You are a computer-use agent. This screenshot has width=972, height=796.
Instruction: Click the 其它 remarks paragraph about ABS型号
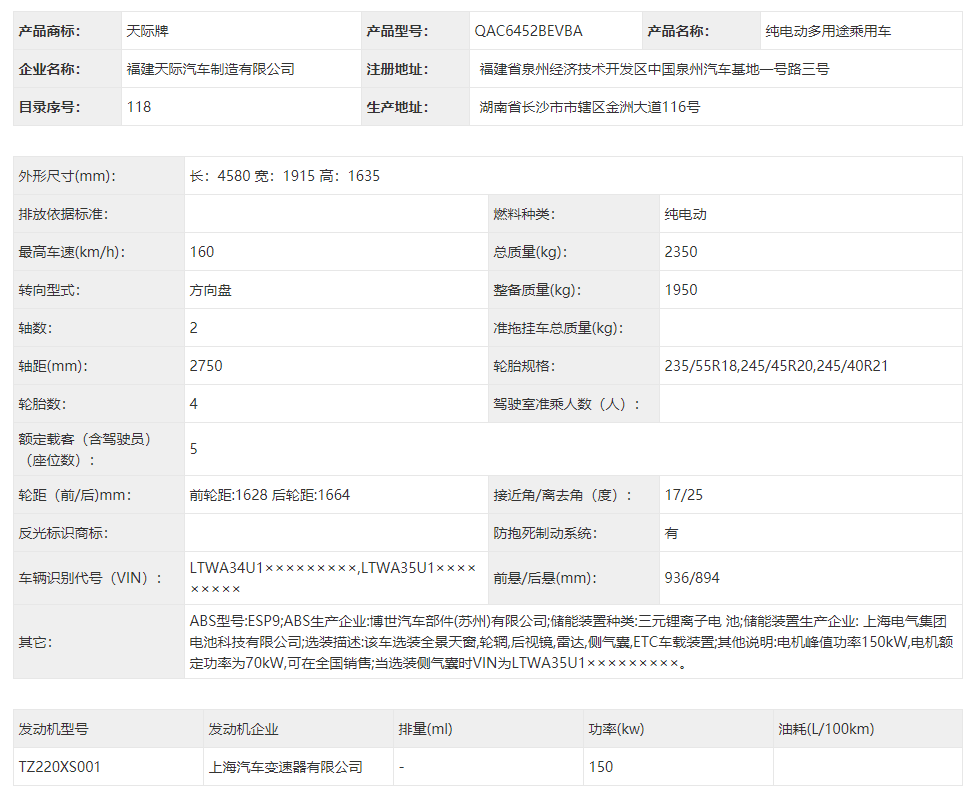click(572, 642)
